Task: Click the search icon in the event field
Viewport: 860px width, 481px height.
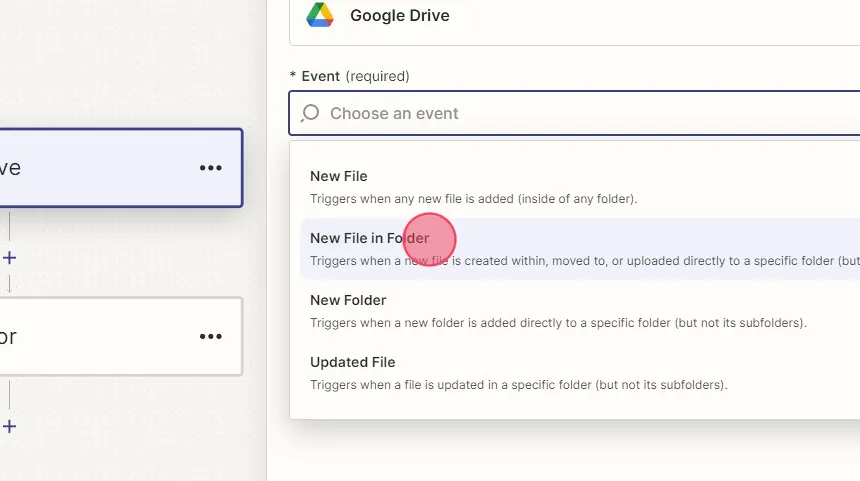Action: click(310, 113)
